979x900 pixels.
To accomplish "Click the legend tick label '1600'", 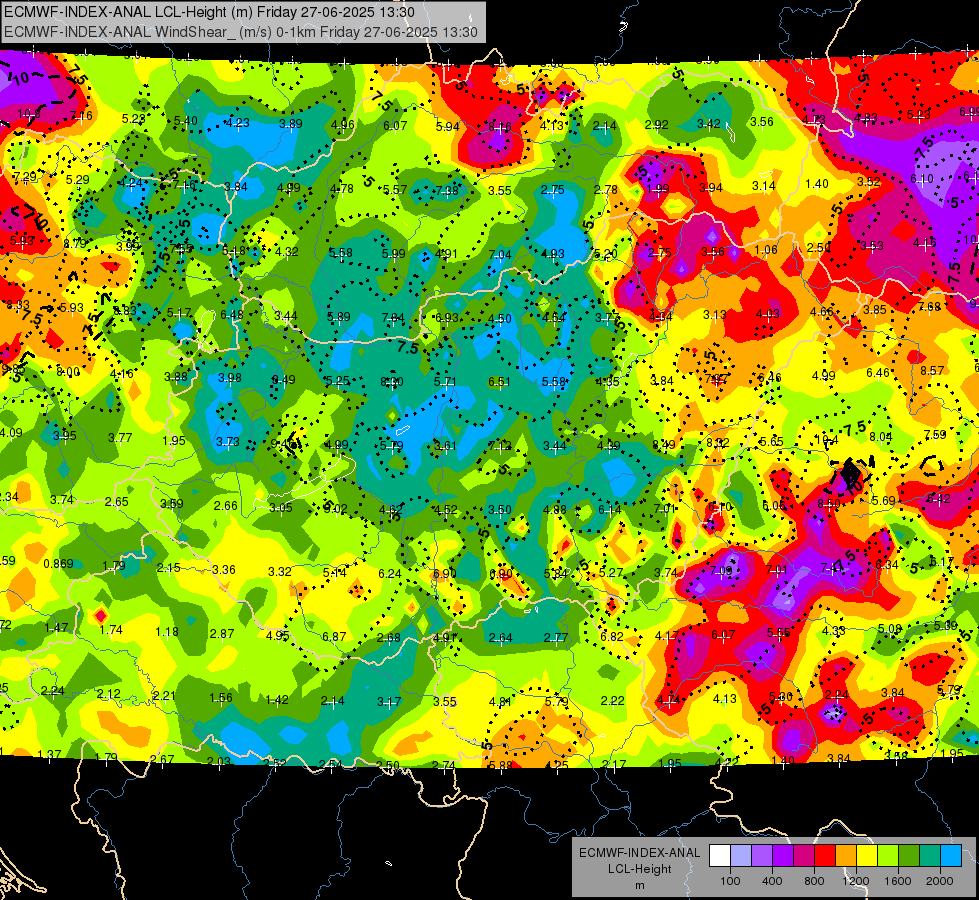I will [x=898, y=881].
